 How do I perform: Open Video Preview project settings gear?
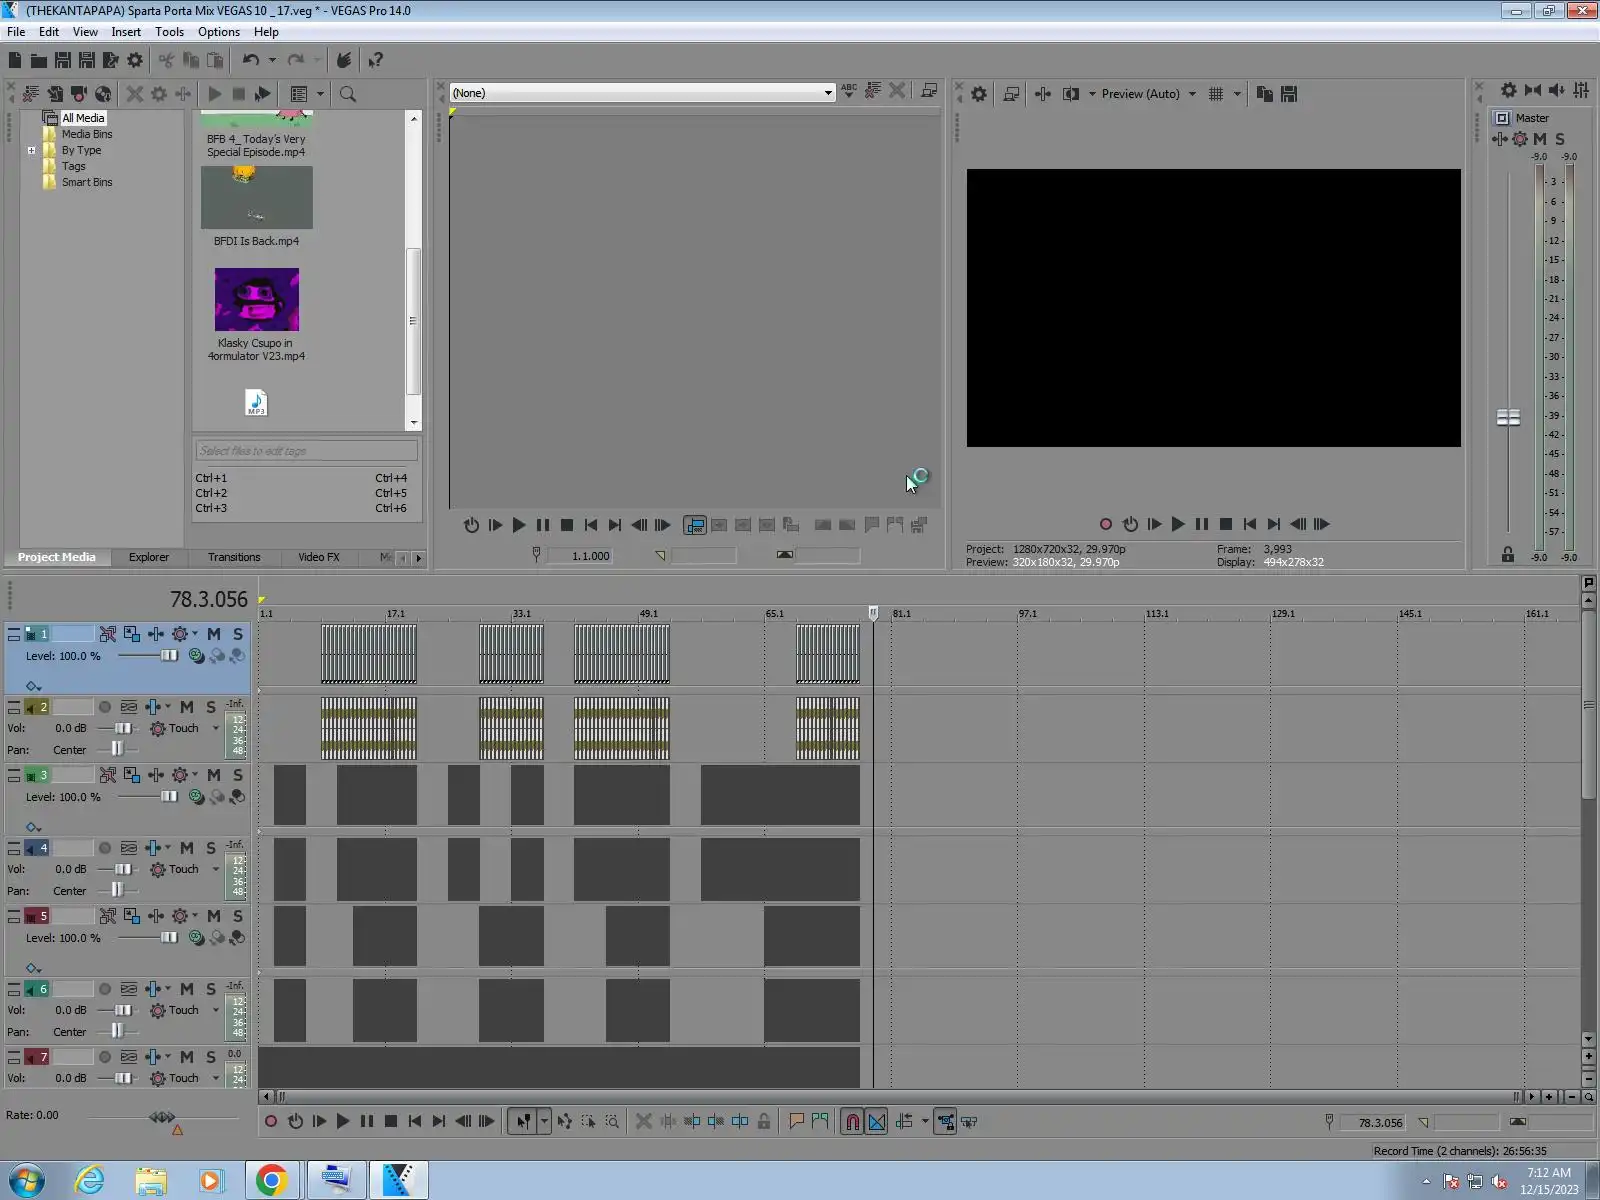pos(979,94)
